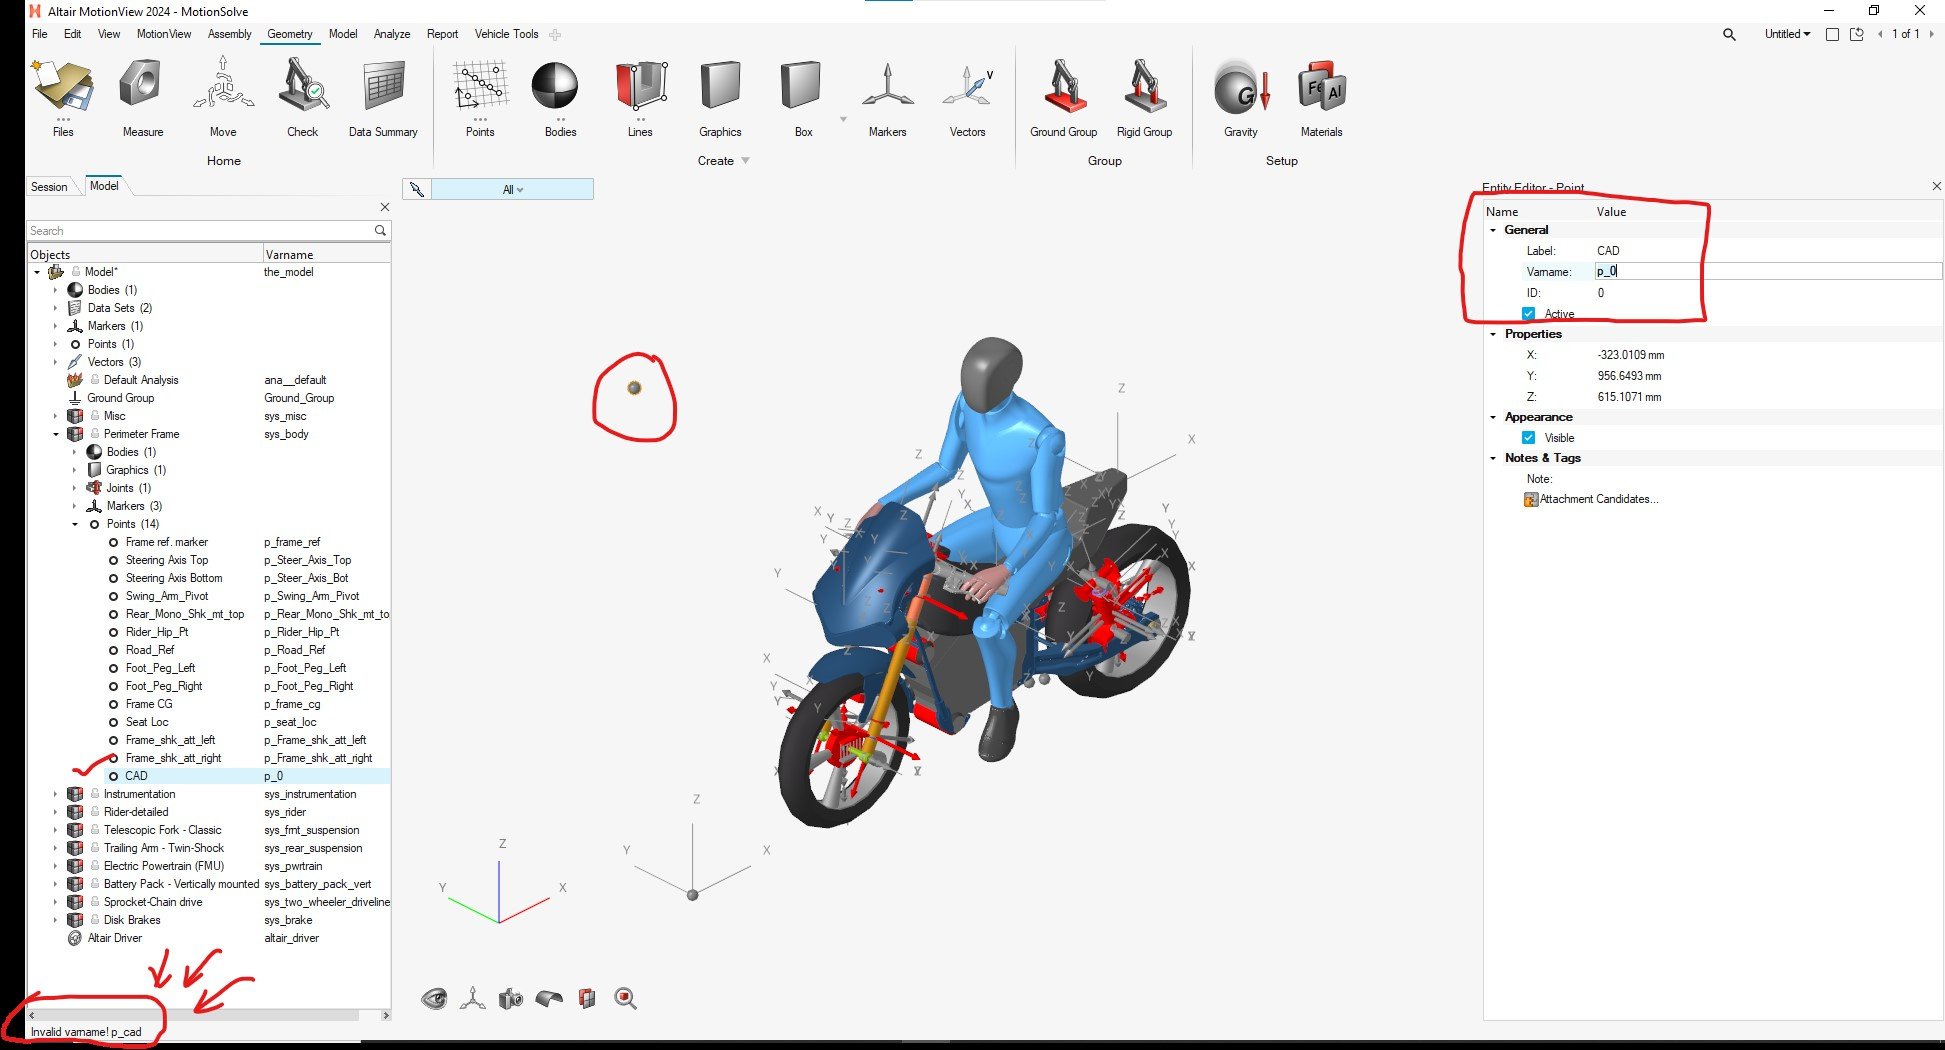Run the Check tool
The width and height of the screenshot is (1945, 1050).
[x=302, y=97]
